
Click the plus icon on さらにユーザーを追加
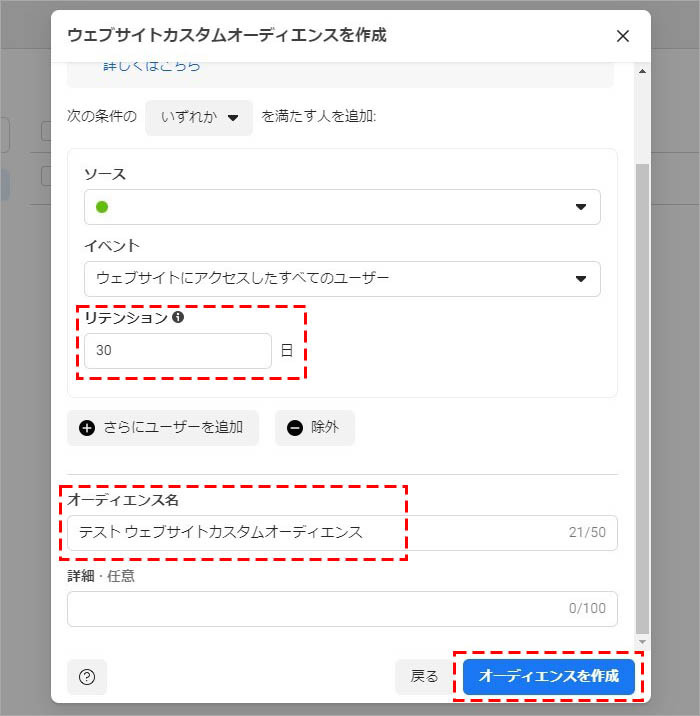click(87, 428)
